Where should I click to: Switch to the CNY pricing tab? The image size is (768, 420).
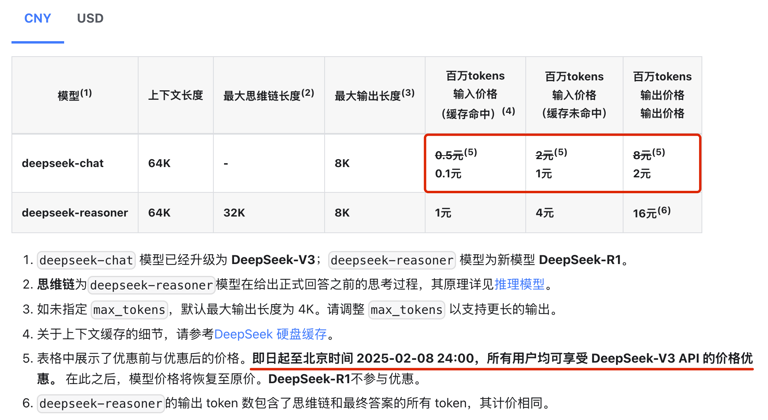38,19
